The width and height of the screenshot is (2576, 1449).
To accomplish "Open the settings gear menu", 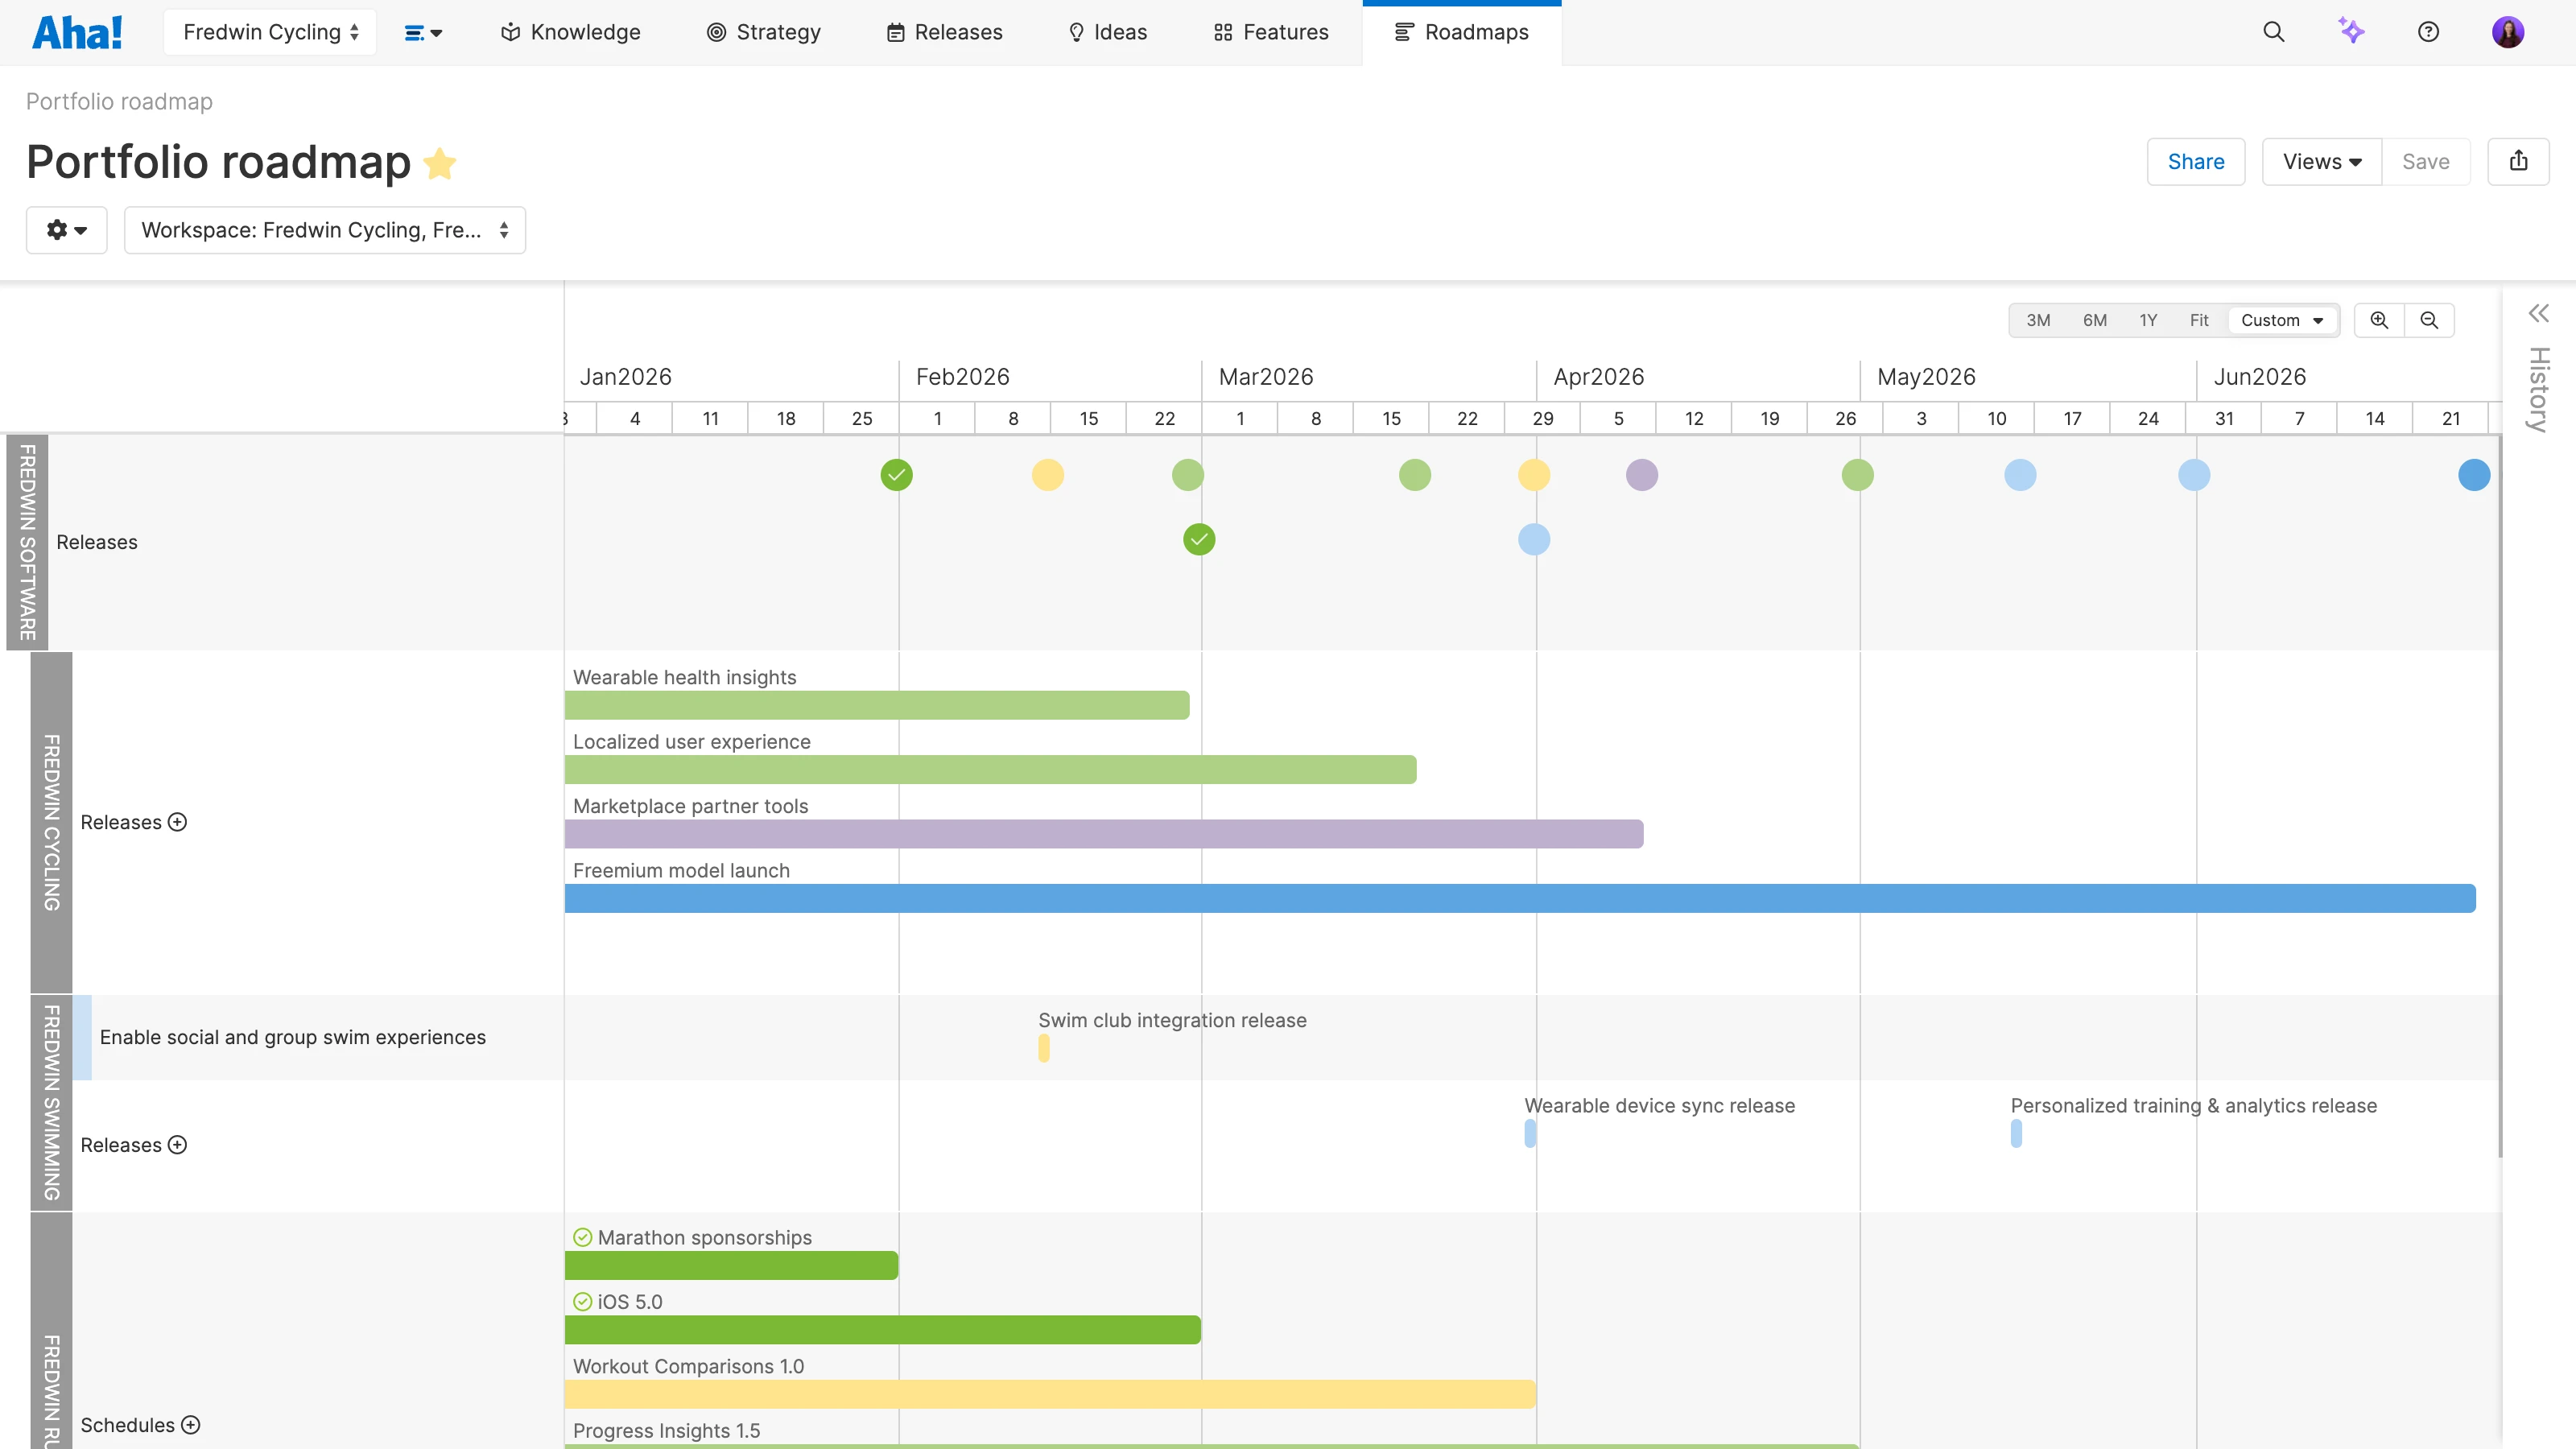I will pos(66,229).
